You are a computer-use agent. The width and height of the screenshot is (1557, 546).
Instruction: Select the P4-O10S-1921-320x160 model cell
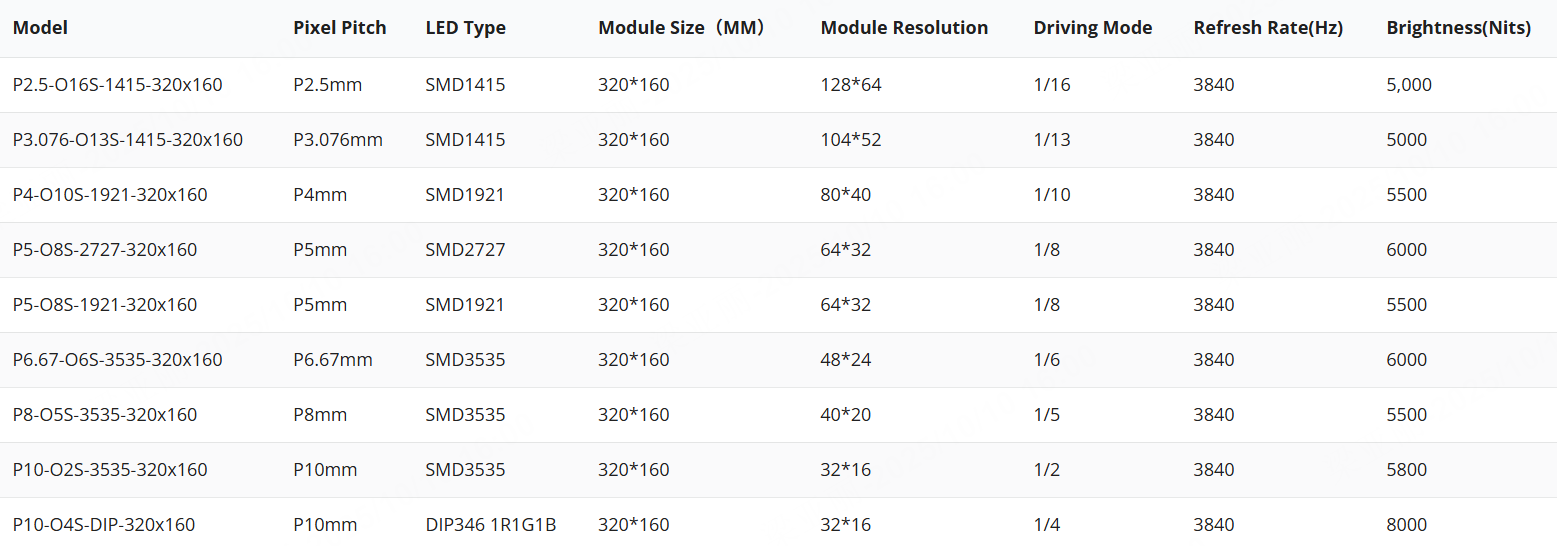(110, 195)
